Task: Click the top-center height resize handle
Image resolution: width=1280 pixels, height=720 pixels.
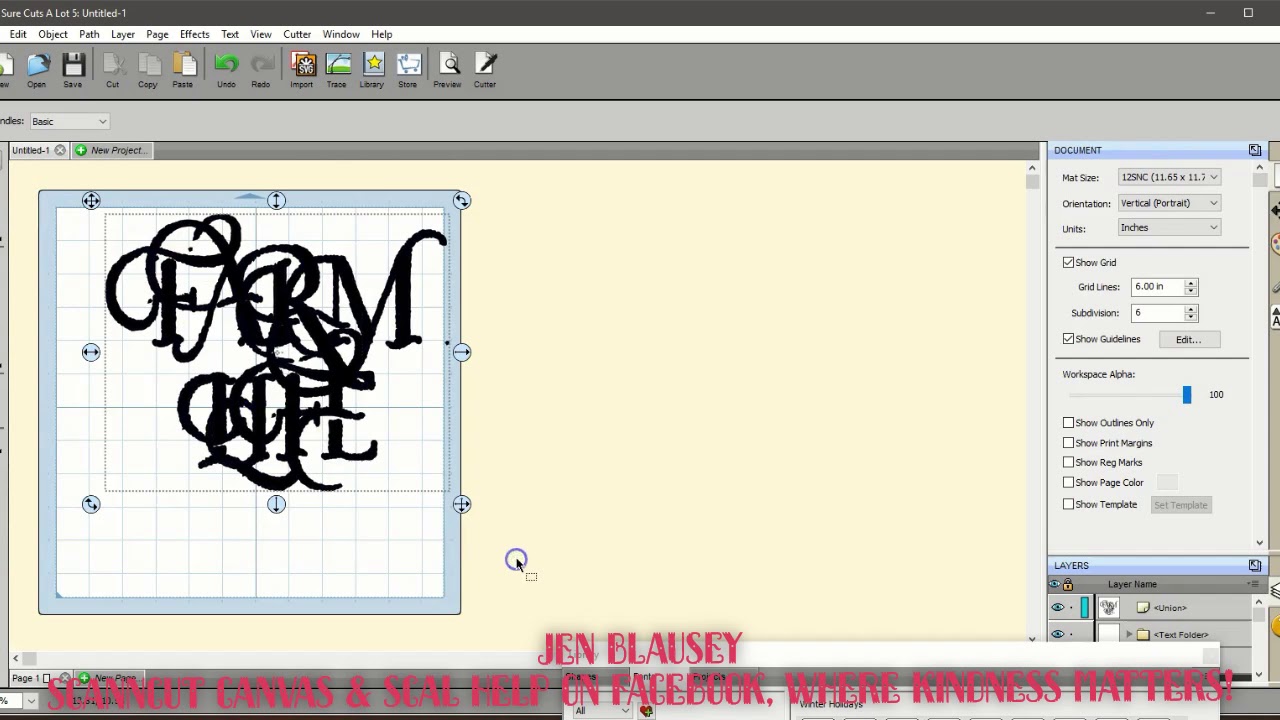Action: coord(276,201)
